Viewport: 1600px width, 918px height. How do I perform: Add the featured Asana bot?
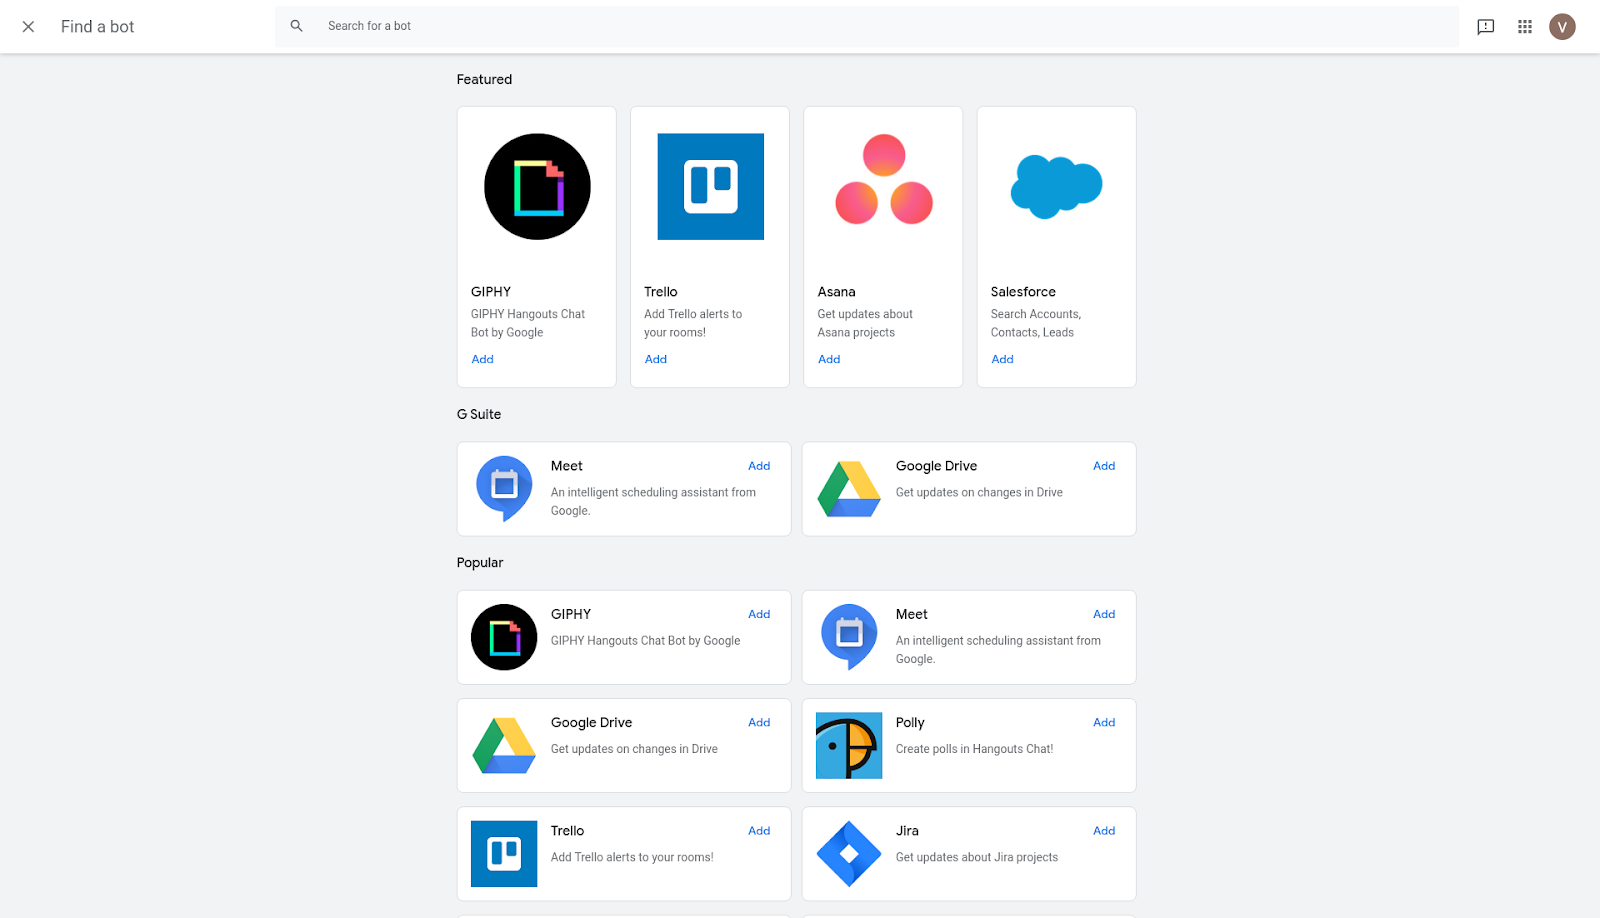(x=829, y=359)
